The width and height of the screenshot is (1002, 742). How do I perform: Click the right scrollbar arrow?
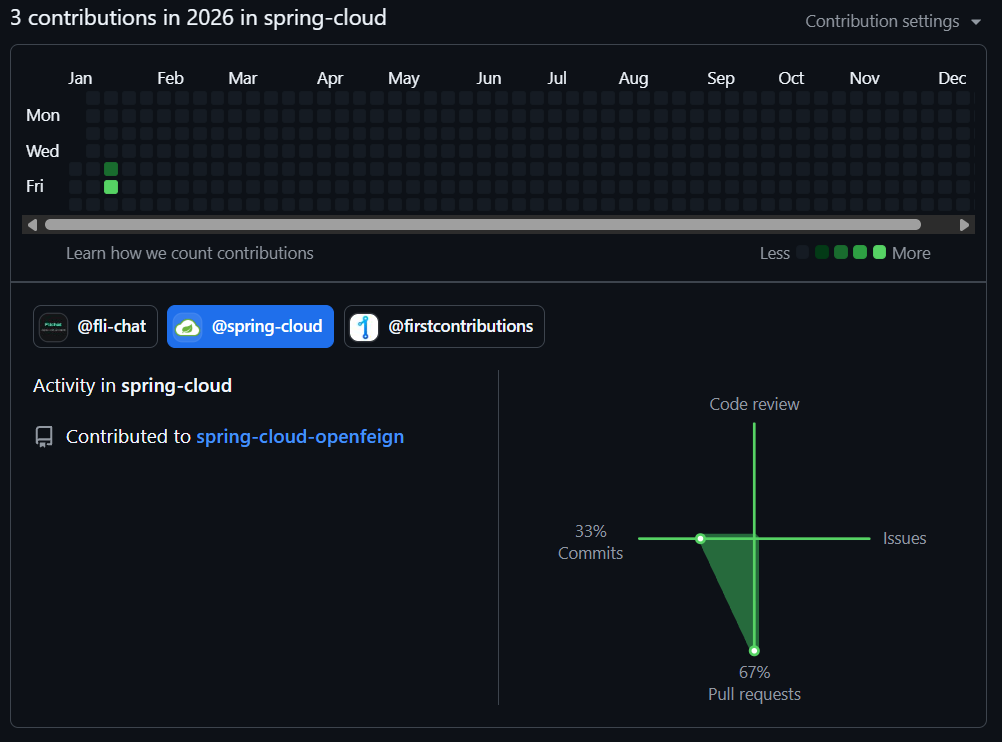tap(964, 225)
